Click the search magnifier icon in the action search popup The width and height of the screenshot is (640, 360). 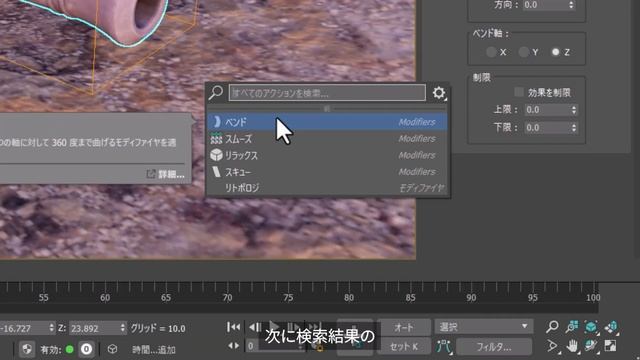(x=216, y=93)
